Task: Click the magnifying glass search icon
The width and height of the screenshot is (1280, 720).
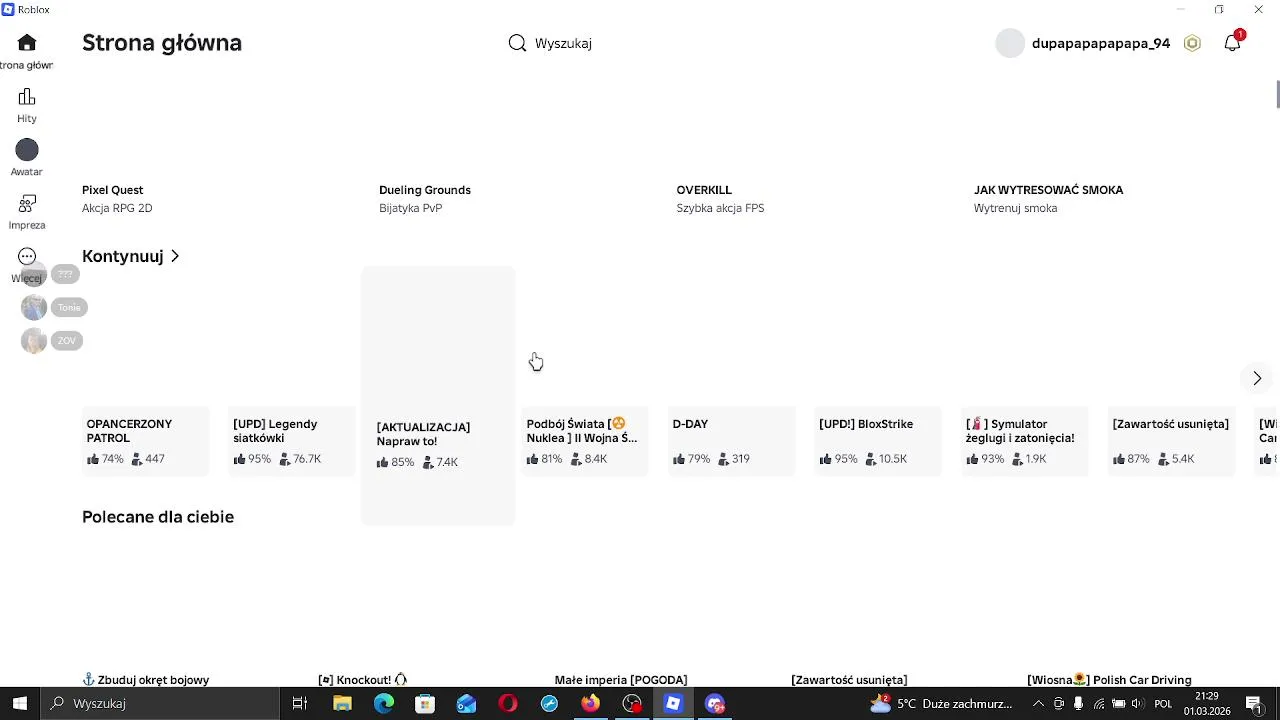Action: (x=517, y=43)
